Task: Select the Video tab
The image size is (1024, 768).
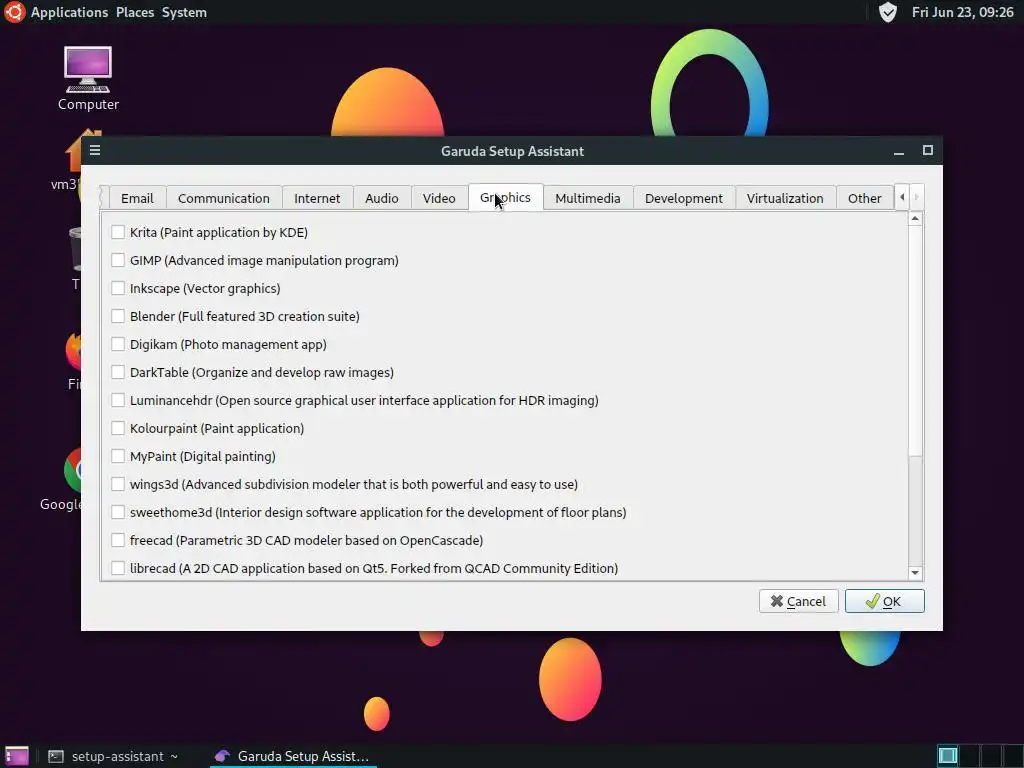Action: pos(439,198)
